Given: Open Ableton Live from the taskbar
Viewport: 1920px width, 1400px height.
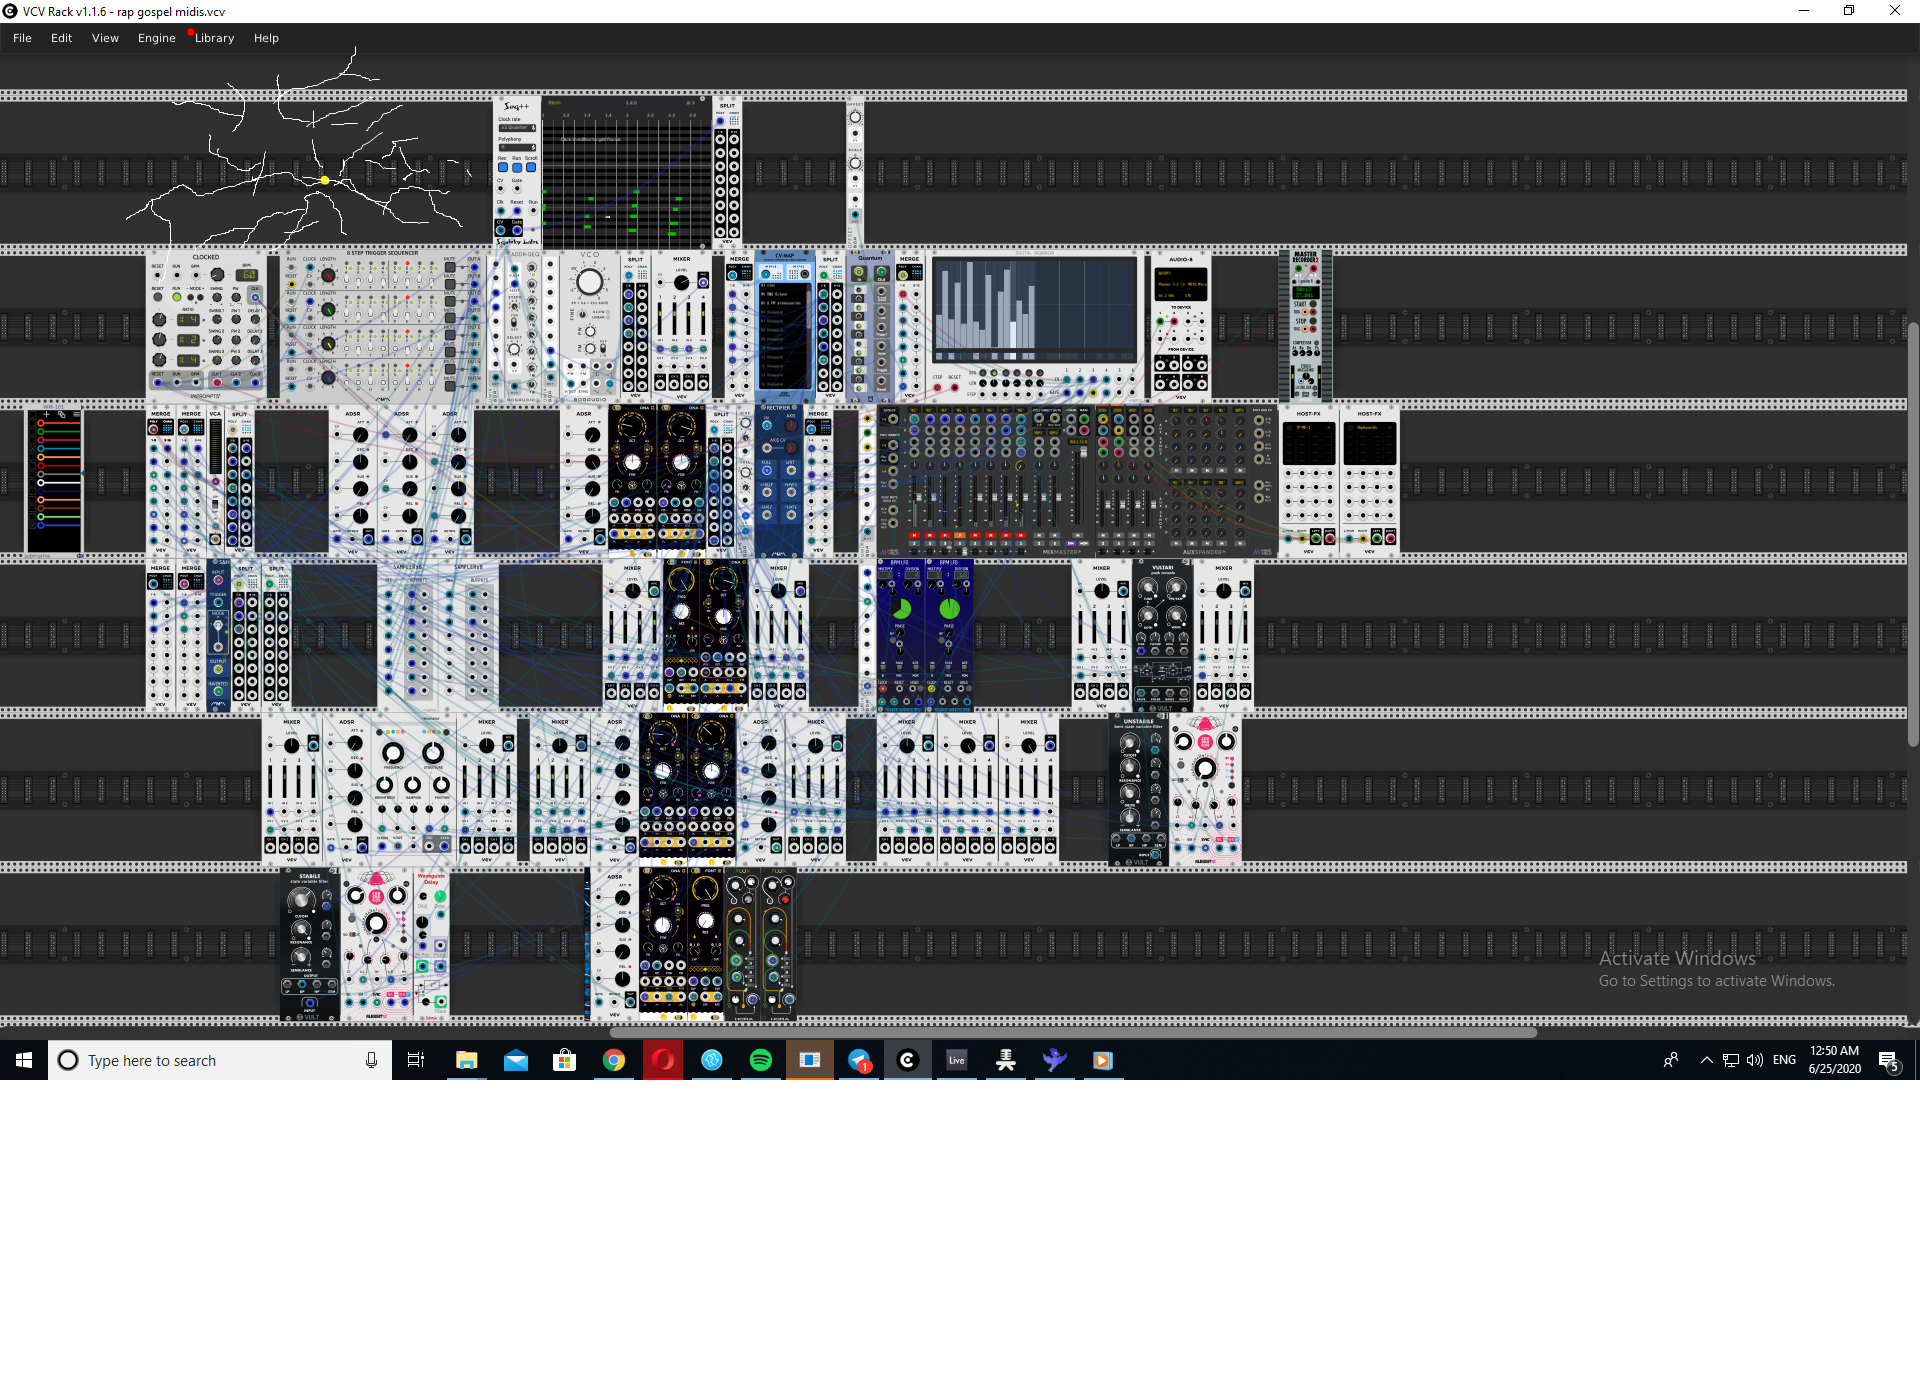Looking at the screenshot, I should [x=957, y=1060].
